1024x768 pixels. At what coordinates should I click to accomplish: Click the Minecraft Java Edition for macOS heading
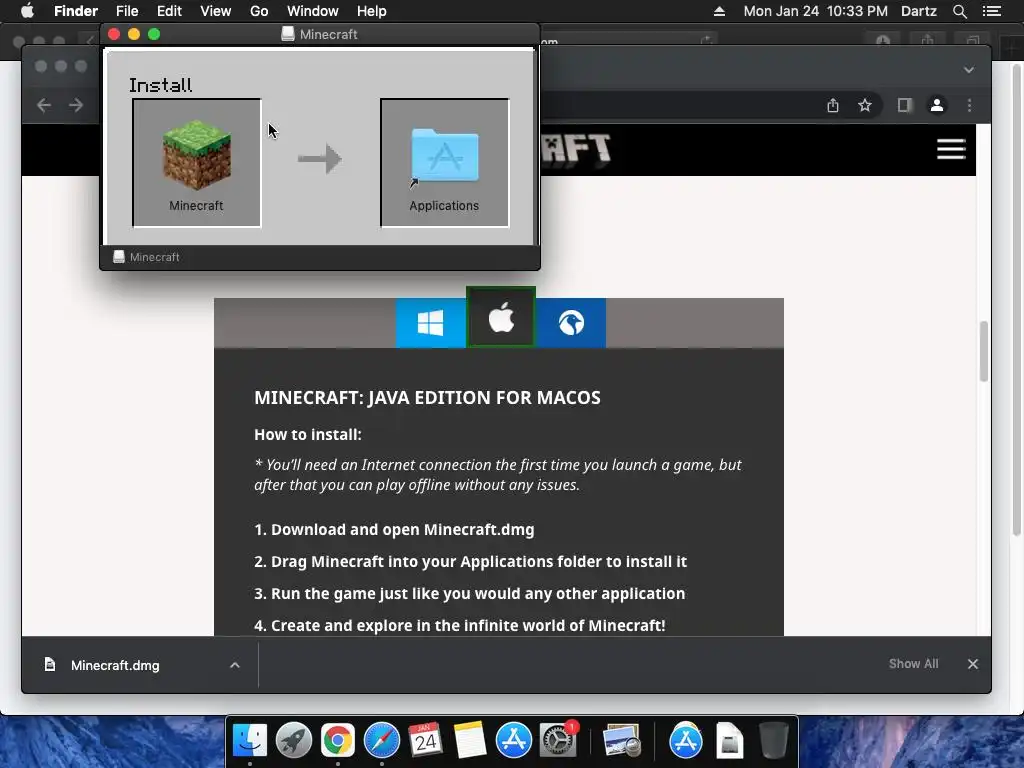click(427, 398)
